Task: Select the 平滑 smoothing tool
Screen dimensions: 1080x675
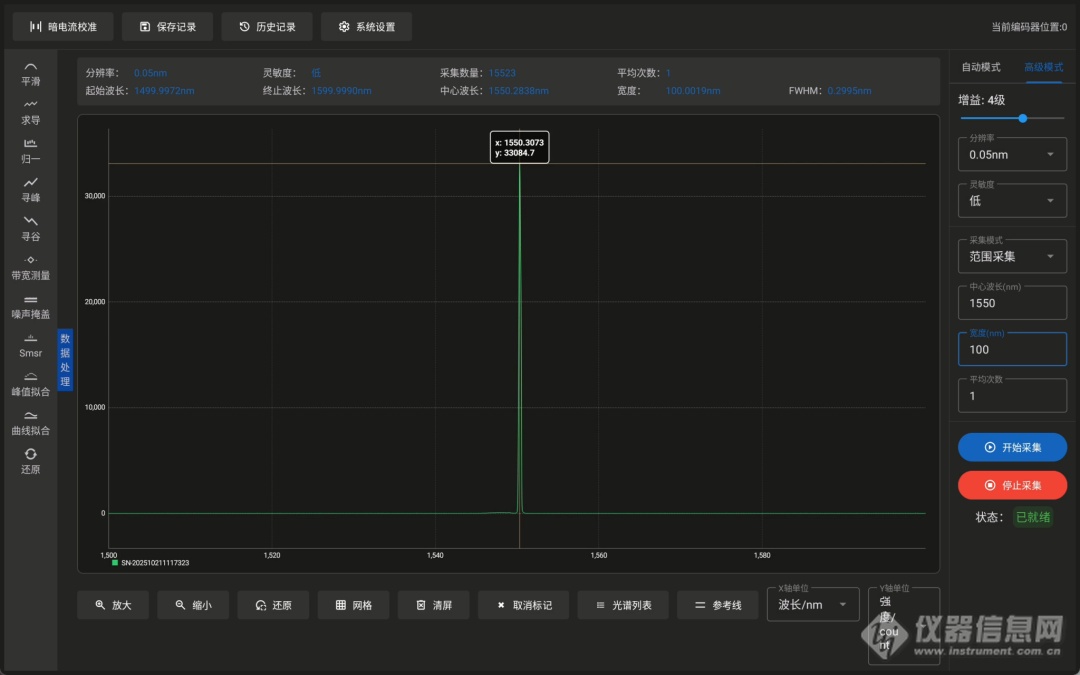Action: tap(30, 74)
